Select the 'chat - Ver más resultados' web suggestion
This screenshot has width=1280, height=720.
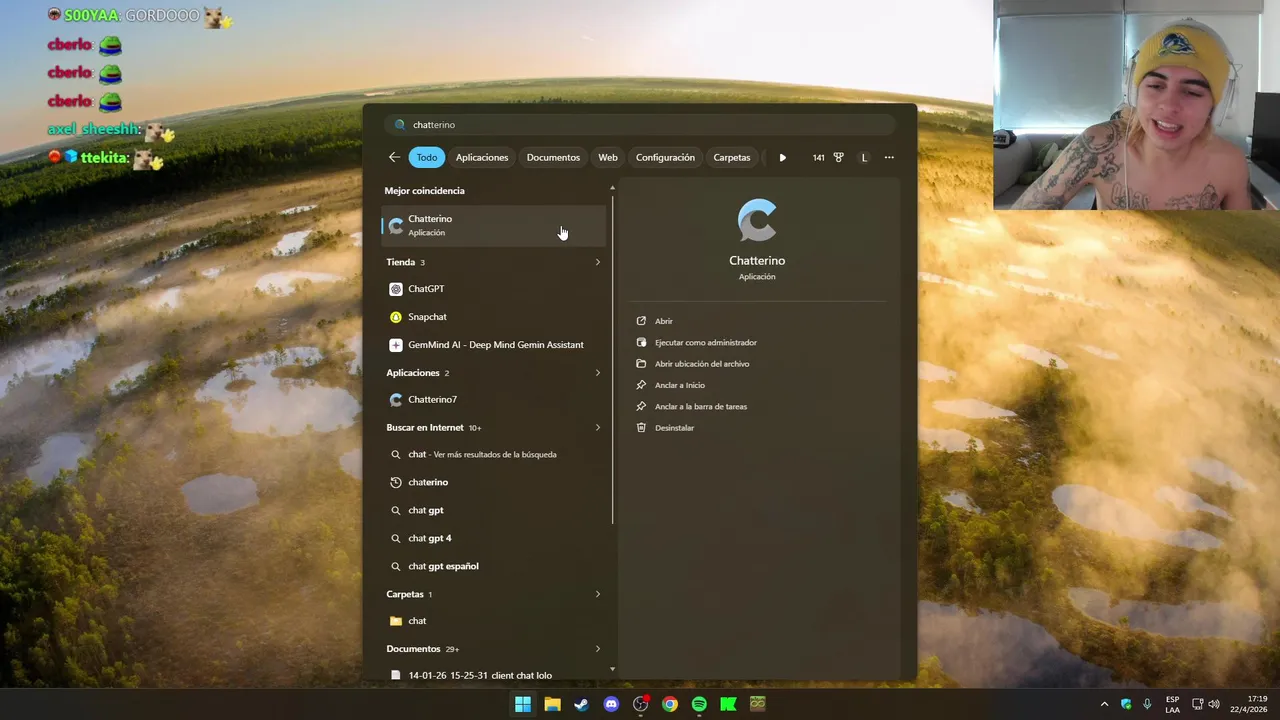(x=494, y=454)
